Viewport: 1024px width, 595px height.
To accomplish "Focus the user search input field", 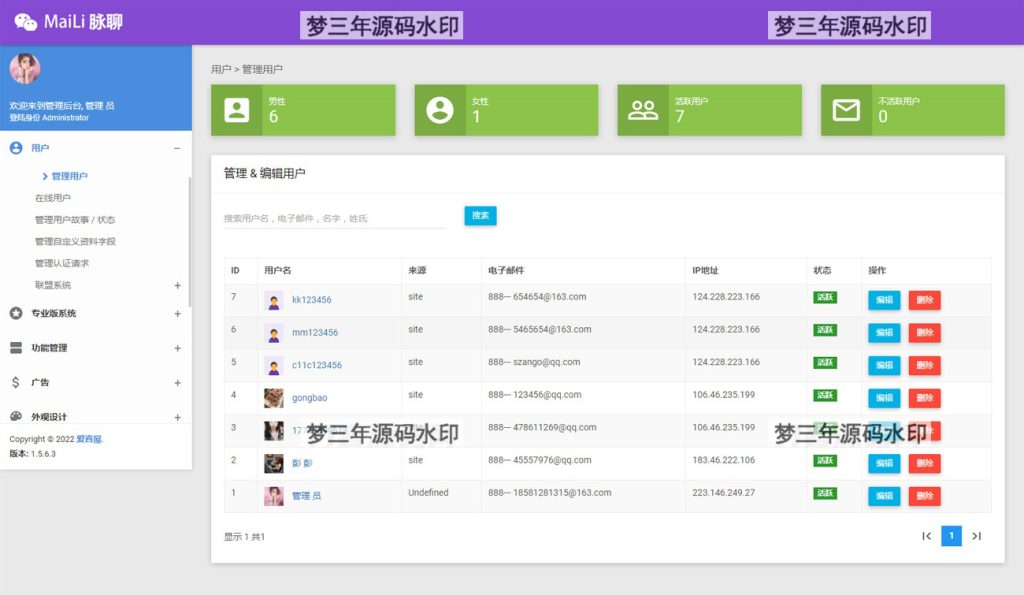I will click(334, 218).
